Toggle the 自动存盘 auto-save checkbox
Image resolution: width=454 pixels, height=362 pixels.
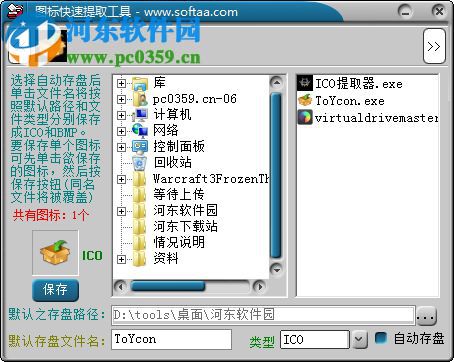coord(381,338)
